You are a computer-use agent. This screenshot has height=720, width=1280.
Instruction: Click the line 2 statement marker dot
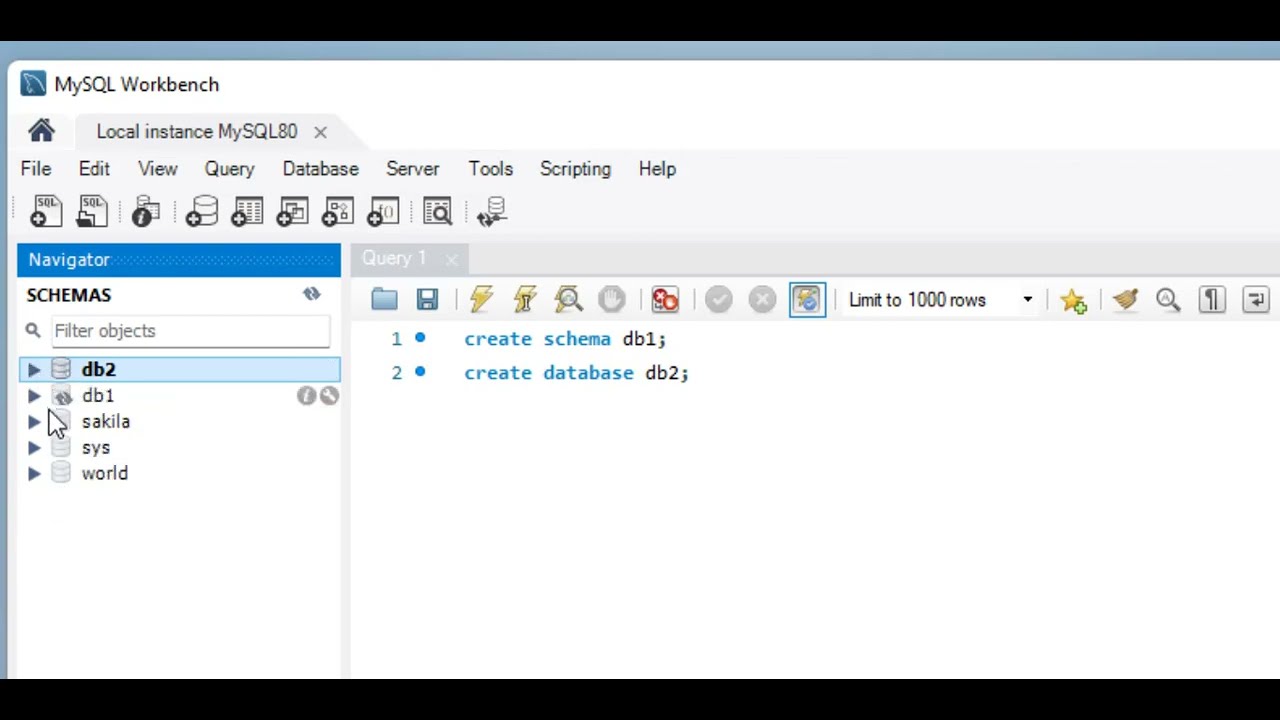(420, 372)
